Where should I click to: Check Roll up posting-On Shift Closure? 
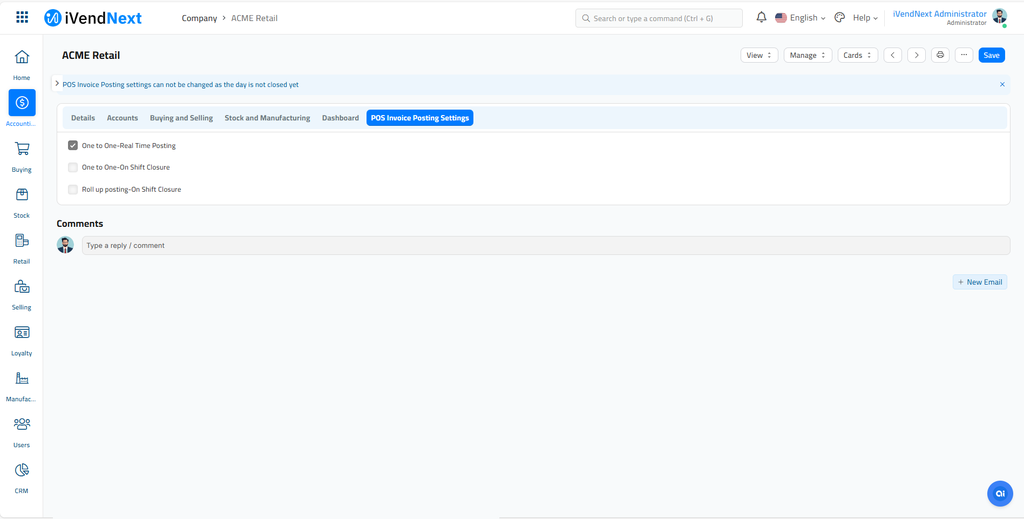click(73, 190)
